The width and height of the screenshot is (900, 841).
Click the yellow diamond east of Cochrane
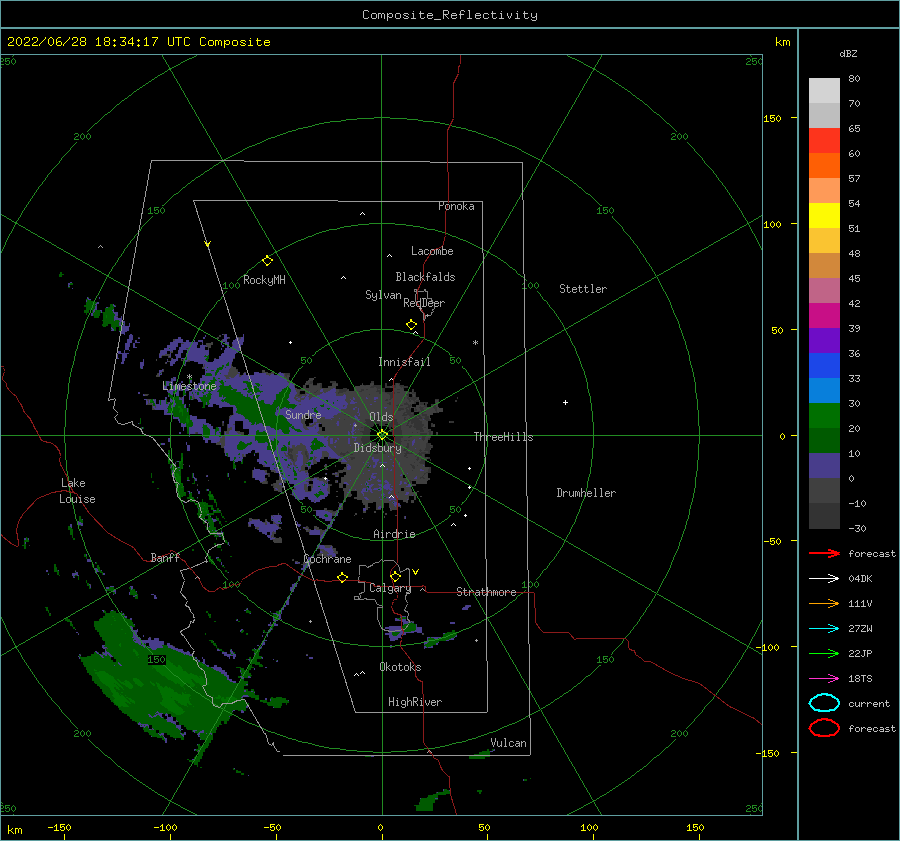point(343,578)
